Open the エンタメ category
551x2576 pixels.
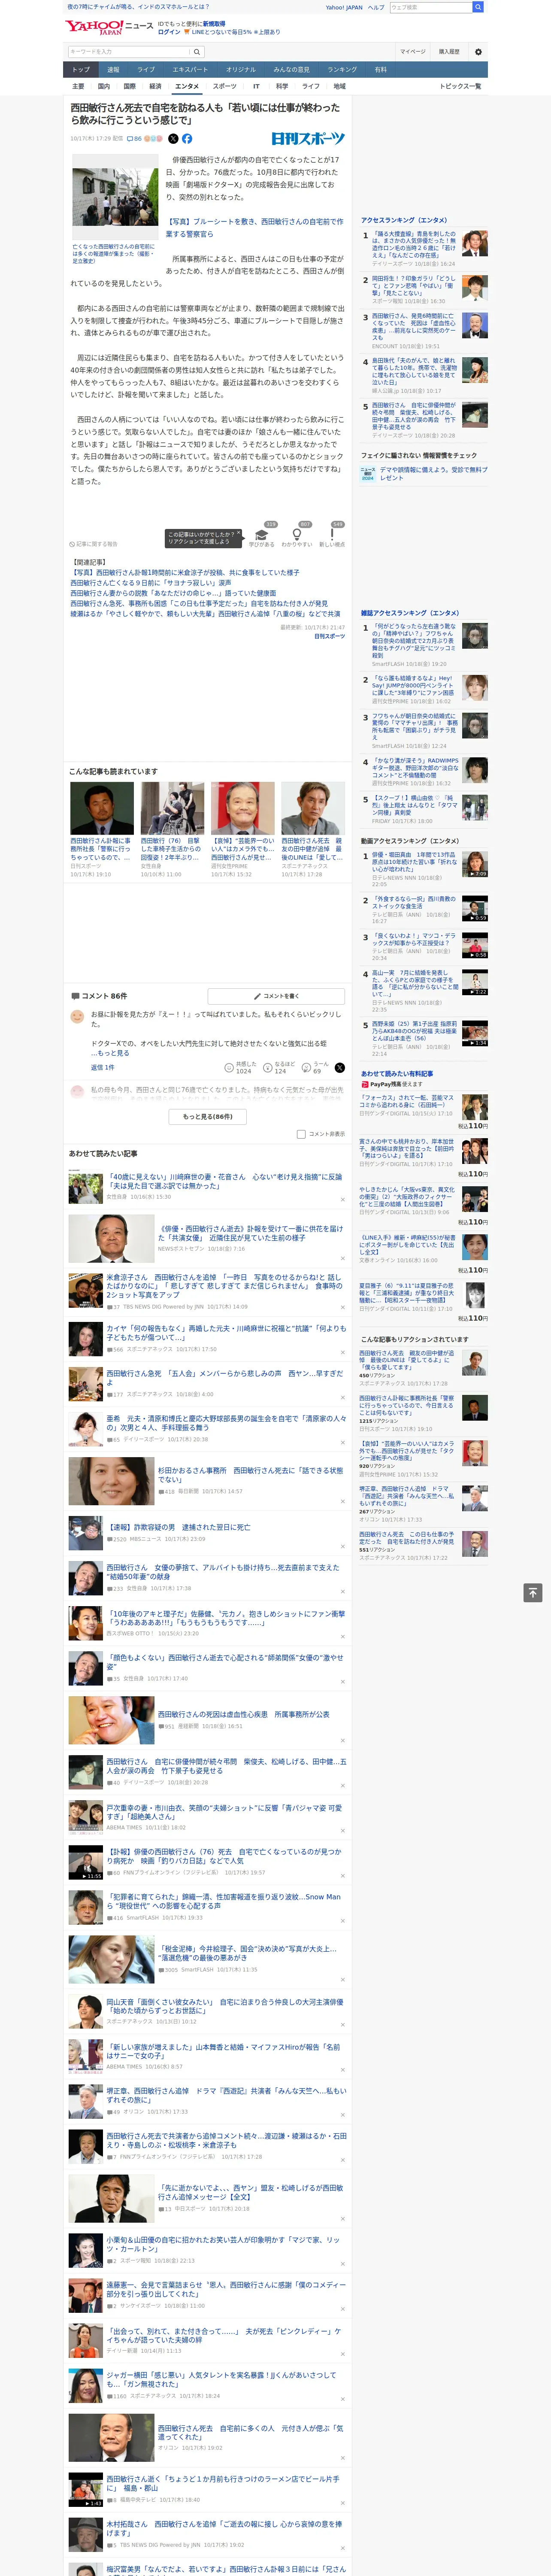187,86
